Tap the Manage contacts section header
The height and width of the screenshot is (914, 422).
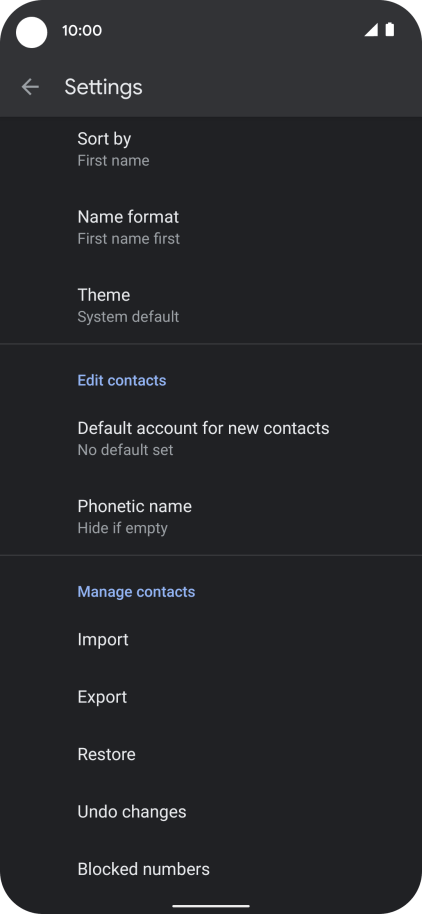[x=136, y=592]
